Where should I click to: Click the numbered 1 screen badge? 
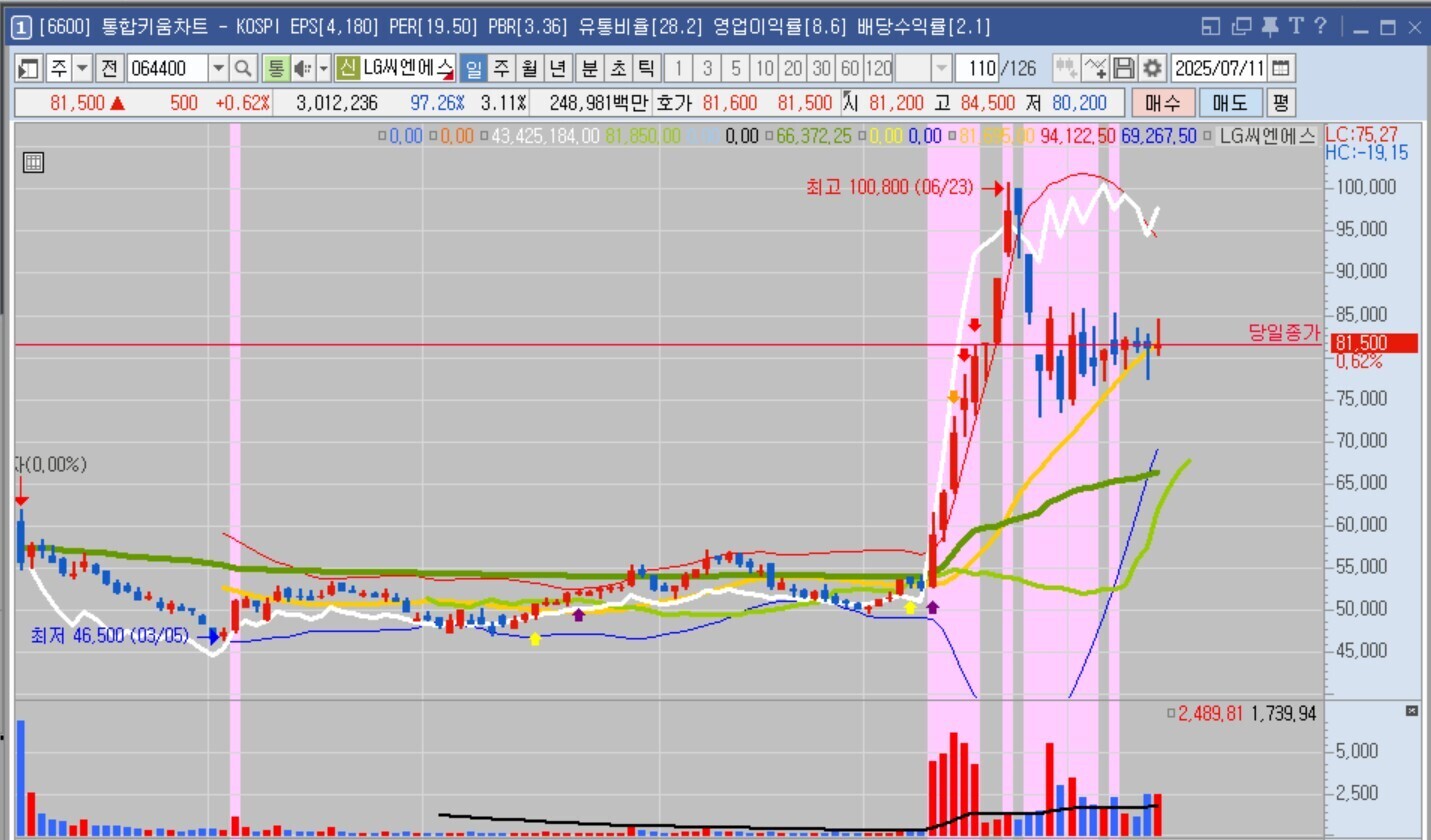point(23,27)
